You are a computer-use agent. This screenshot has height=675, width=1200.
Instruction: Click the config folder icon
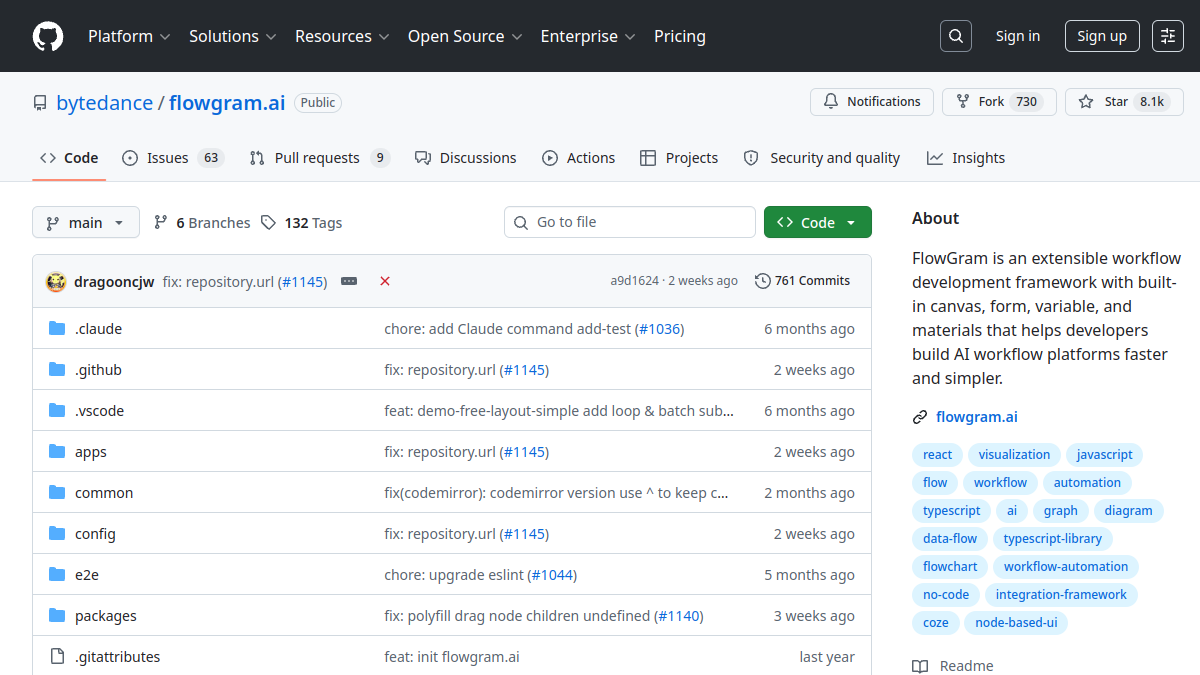coord(57,534)
